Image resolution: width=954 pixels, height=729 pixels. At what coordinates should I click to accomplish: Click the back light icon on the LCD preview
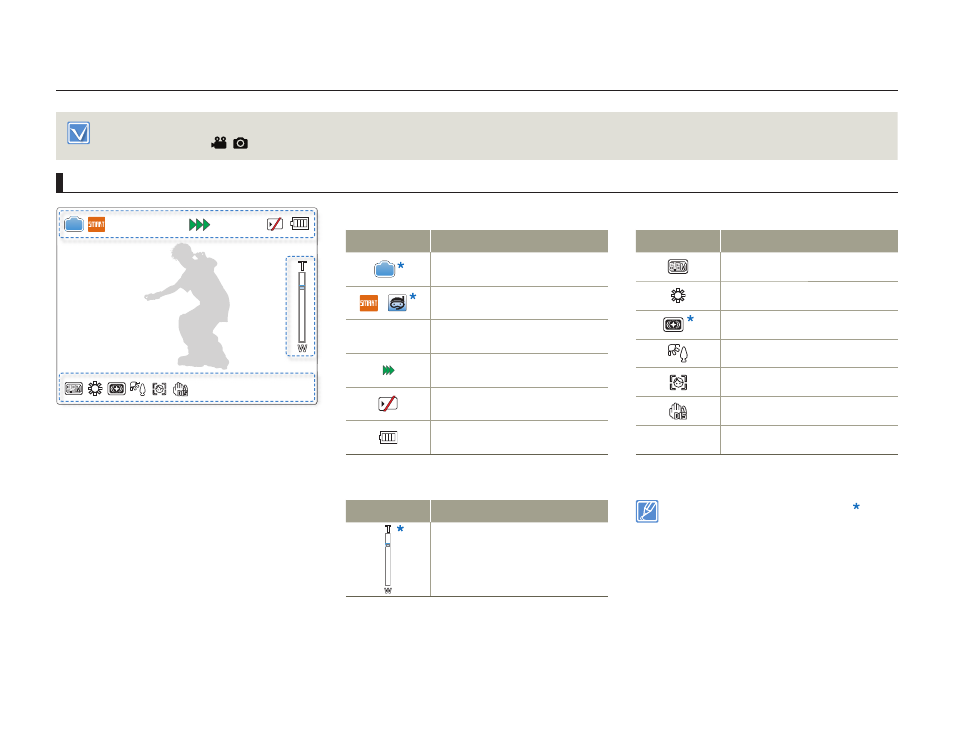click(116, 389)
